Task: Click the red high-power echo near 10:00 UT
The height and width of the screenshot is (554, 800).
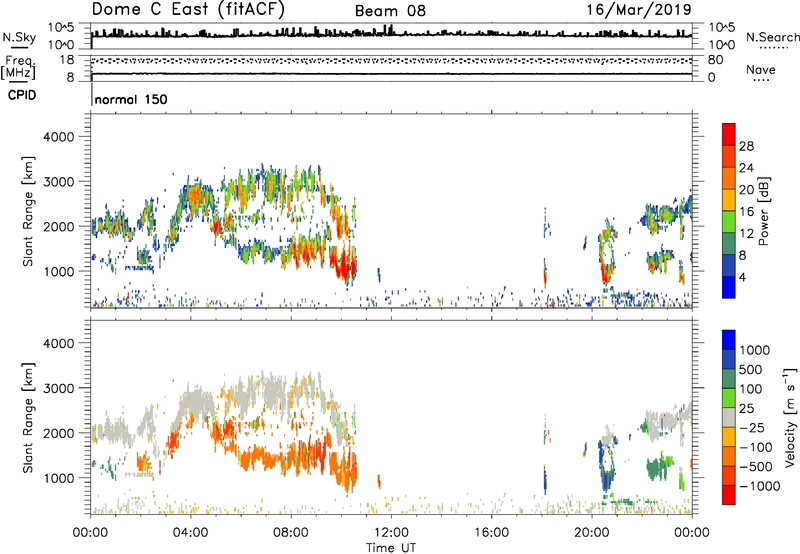Action: 343,265
